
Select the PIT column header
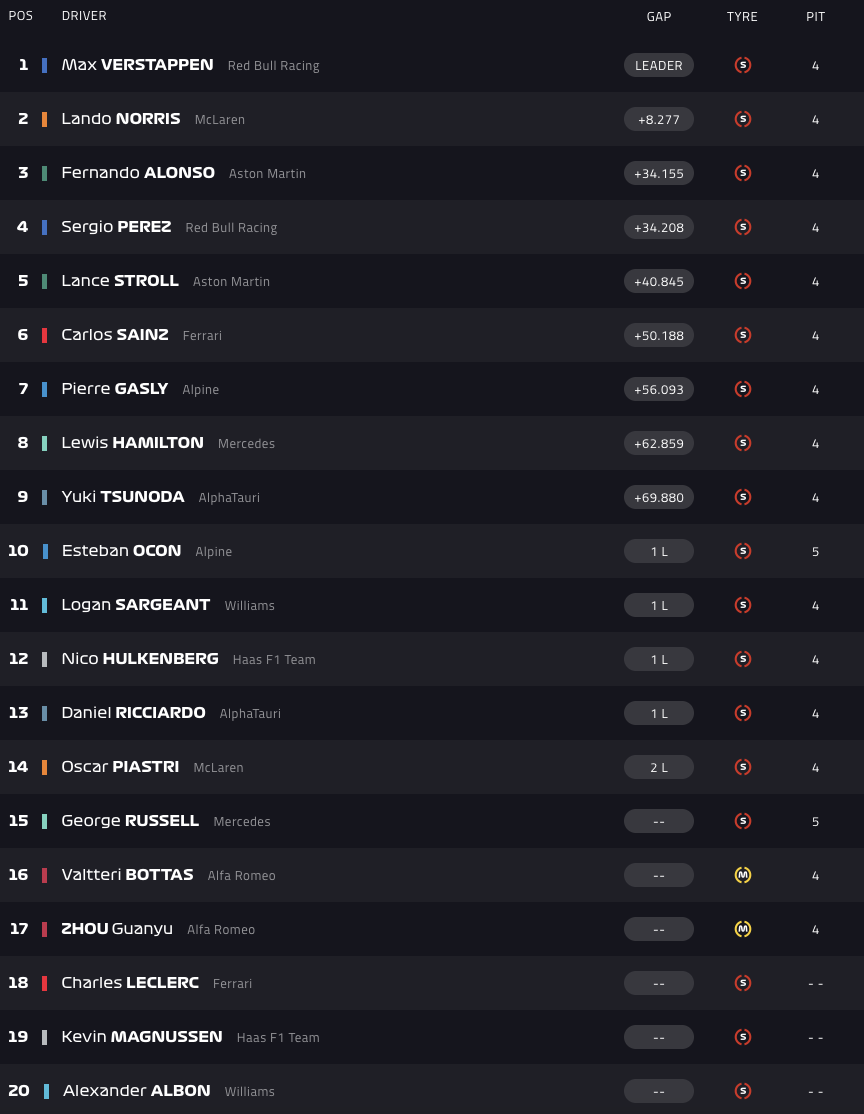(816, 16)
